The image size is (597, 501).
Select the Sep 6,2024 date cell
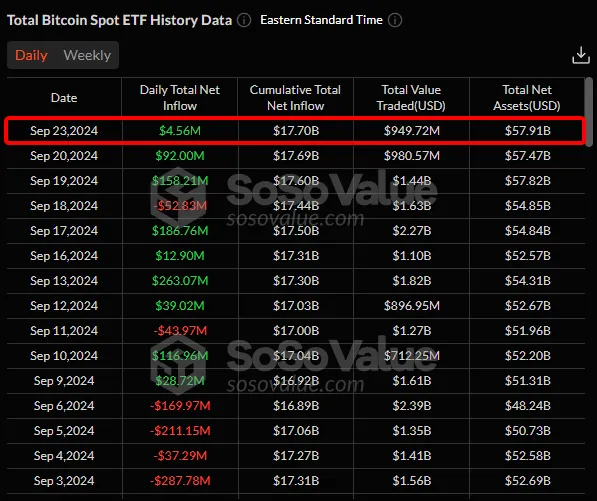click(x=64, y=406)
